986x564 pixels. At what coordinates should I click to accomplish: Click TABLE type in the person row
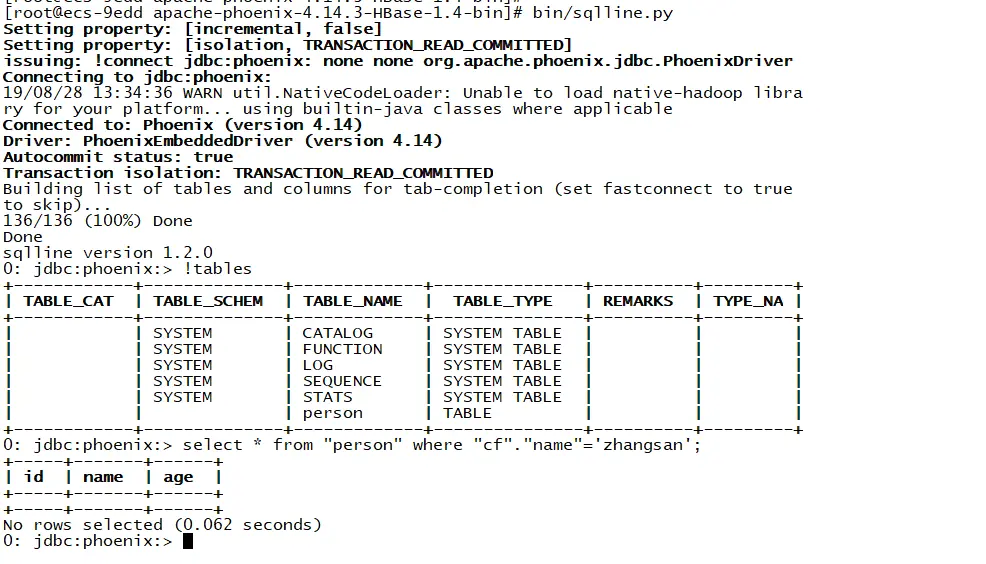[x=467, y=413]
